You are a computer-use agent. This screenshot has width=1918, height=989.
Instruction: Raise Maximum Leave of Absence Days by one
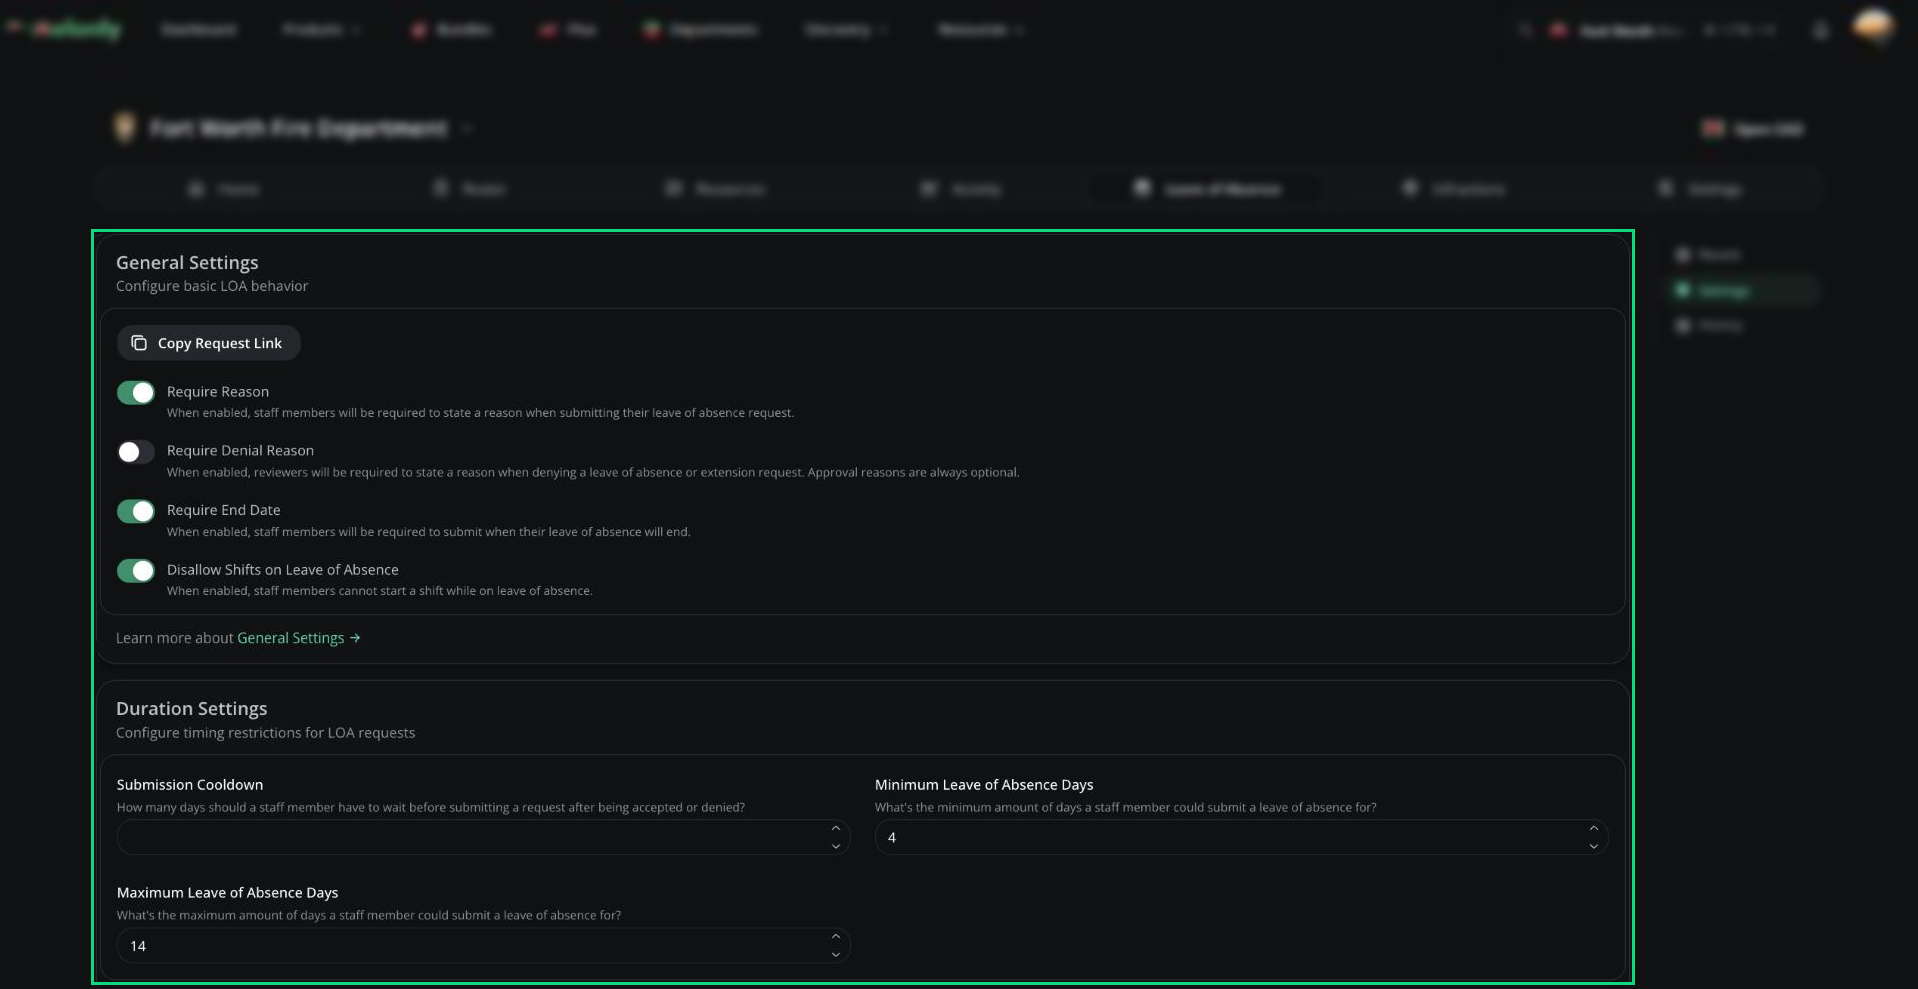coord(836,937)
